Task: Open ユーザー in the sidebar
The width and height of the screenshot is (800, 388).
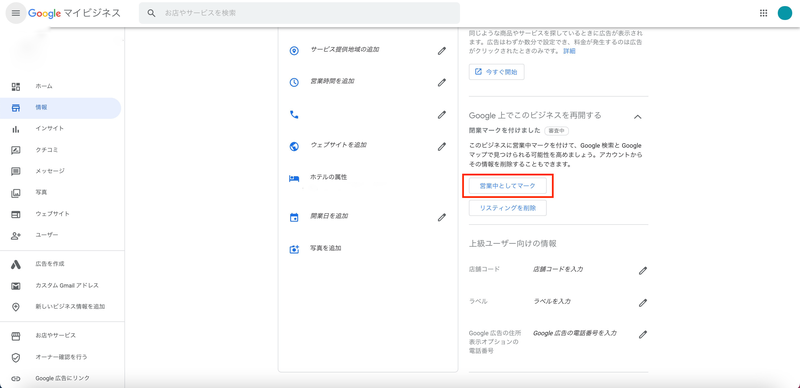Action: point(61,235)
